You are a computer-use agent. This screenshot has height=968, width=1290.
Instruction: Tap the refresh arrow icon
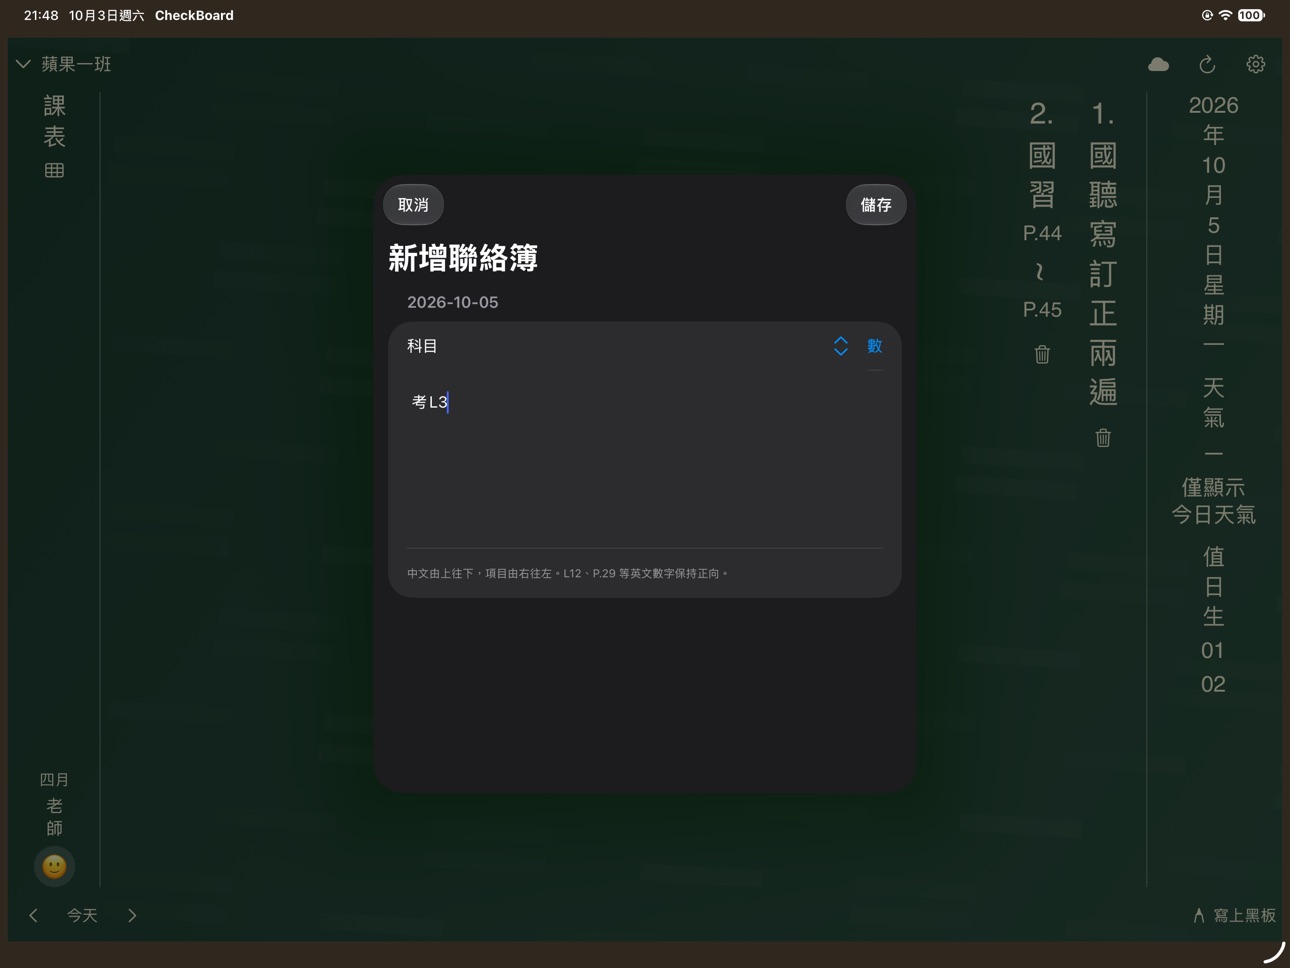[1207, 65]
